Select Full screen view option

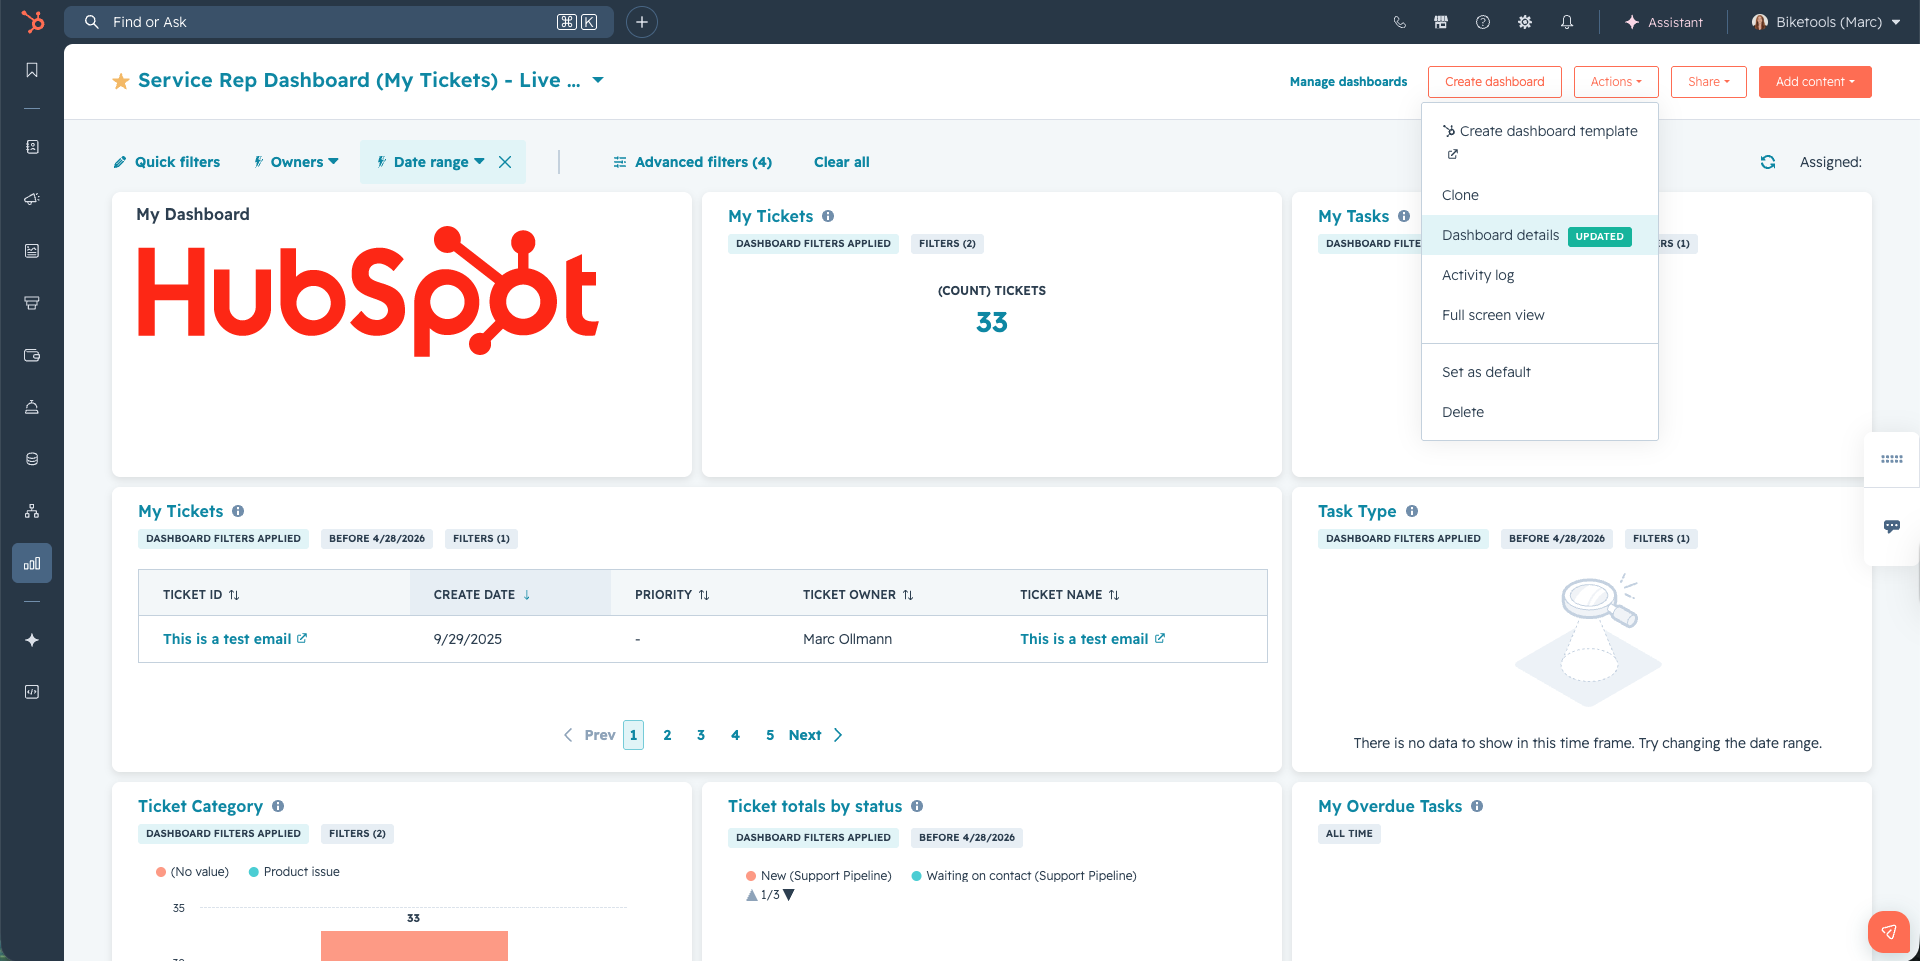[x=1540, y=315]
